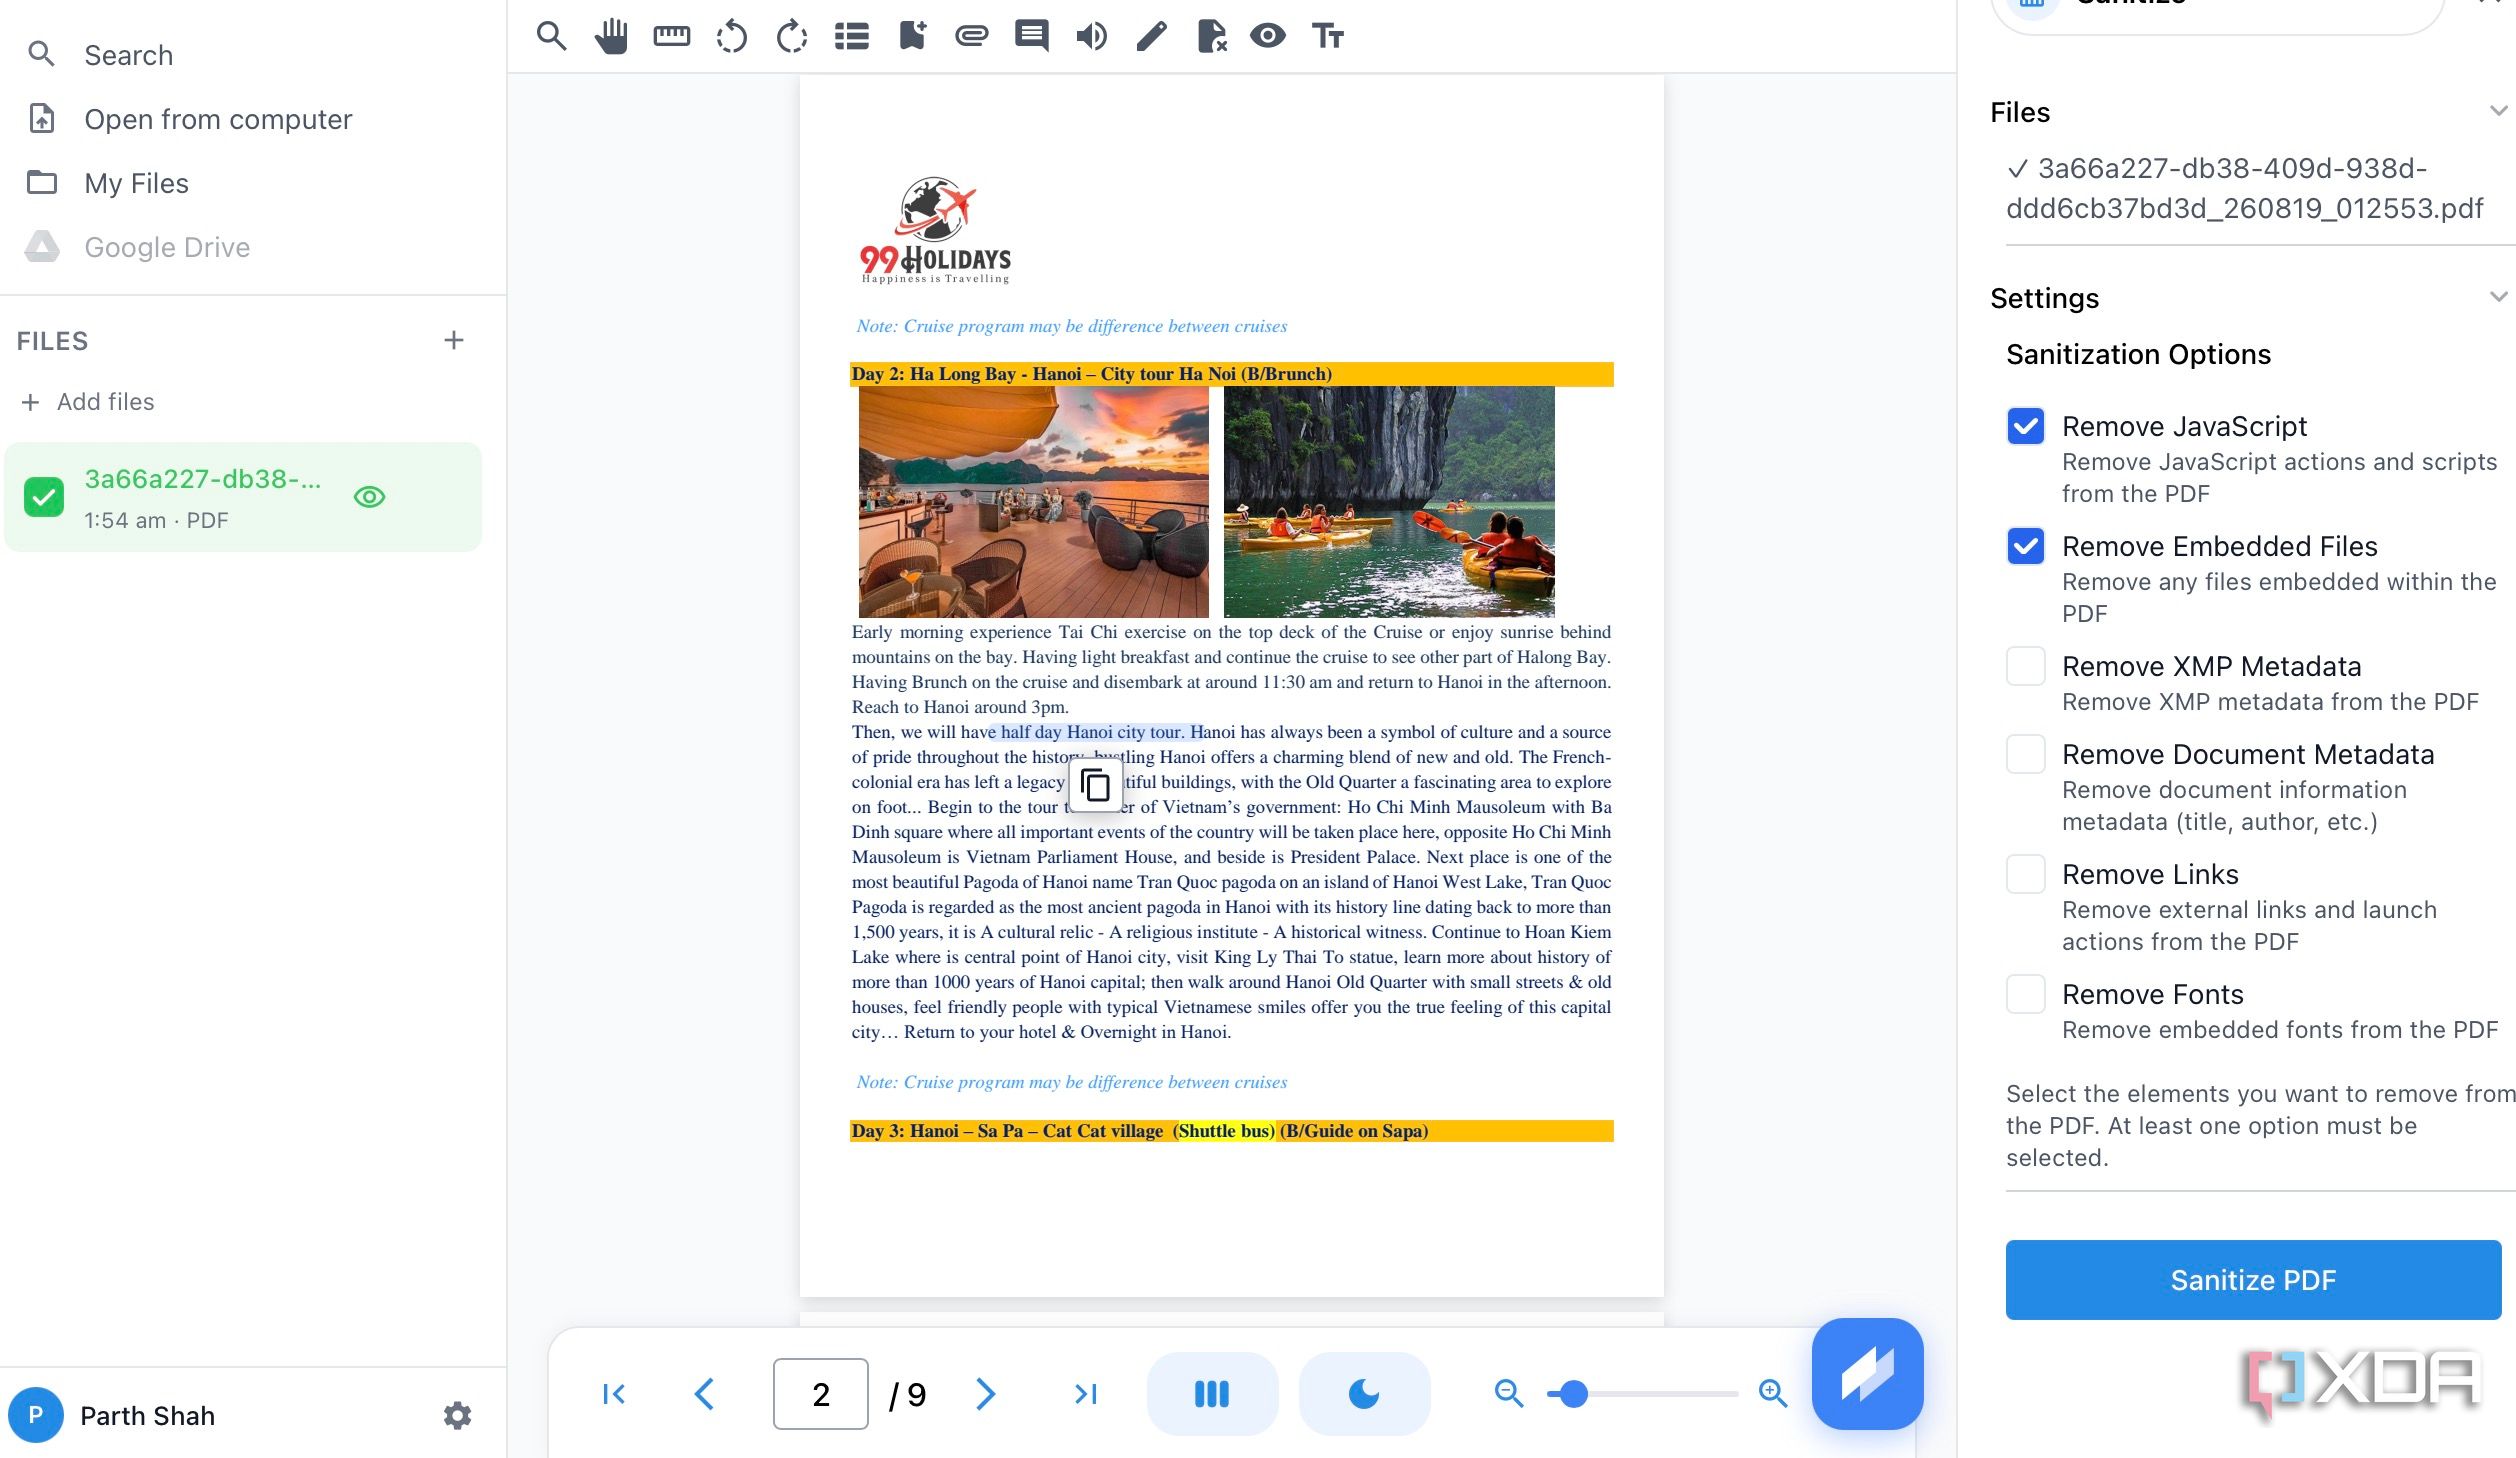Click the copy selected text icon
This screenshot has height=1458, width=2516.
point(1095,785)
